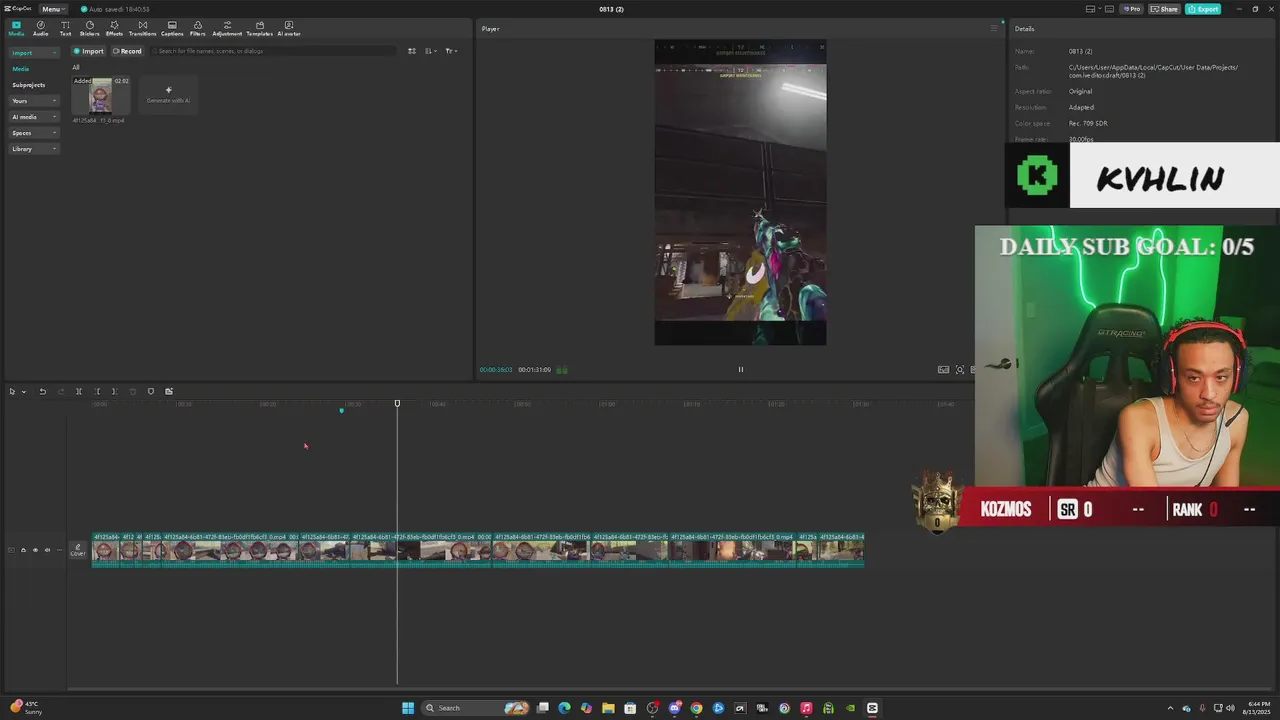
Task: Open the Transitions panel
Action: [x=142, y=28]
